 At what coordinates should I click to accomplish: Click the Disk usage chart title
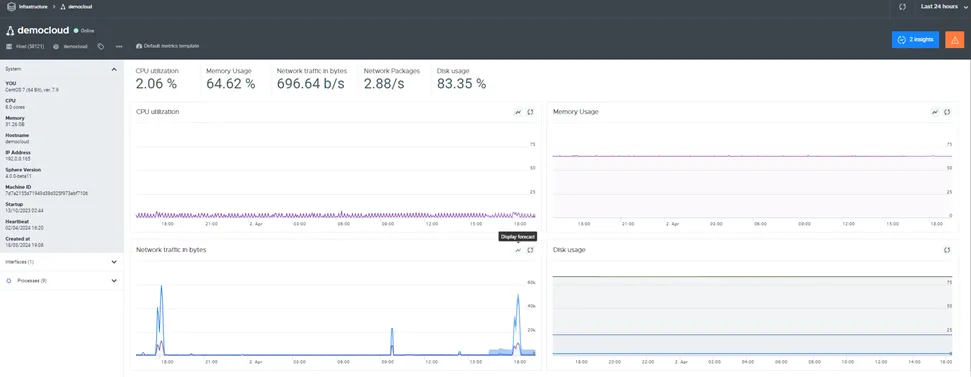tap(569, 249)
